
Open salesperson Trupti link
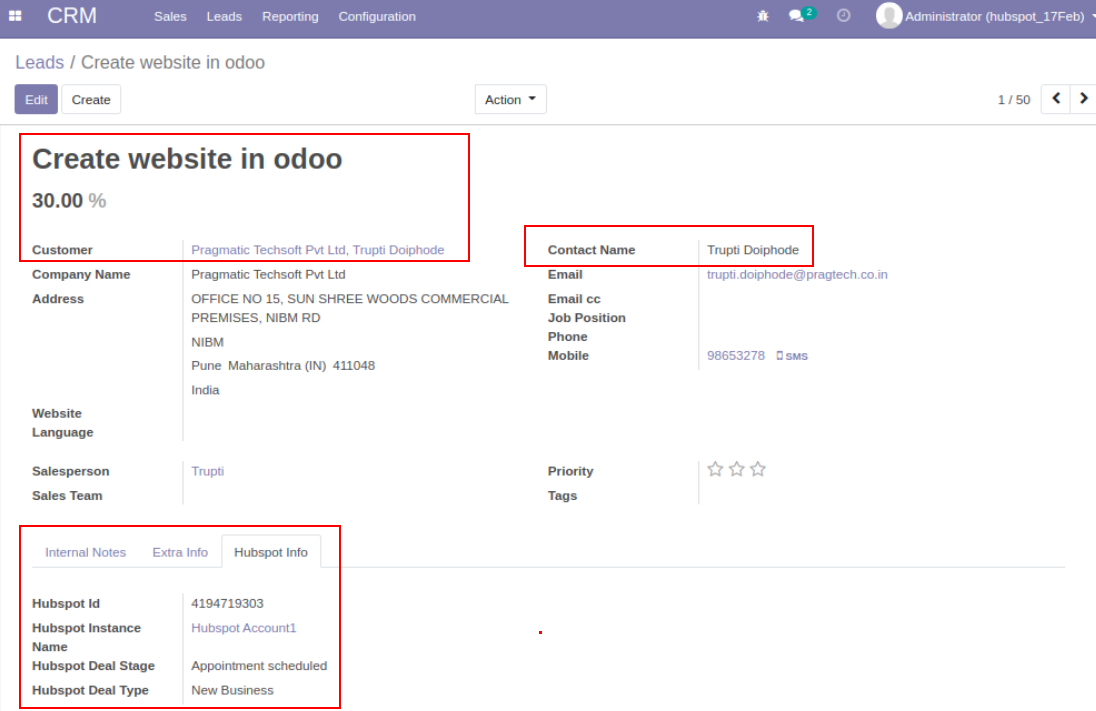coord(208,471)
